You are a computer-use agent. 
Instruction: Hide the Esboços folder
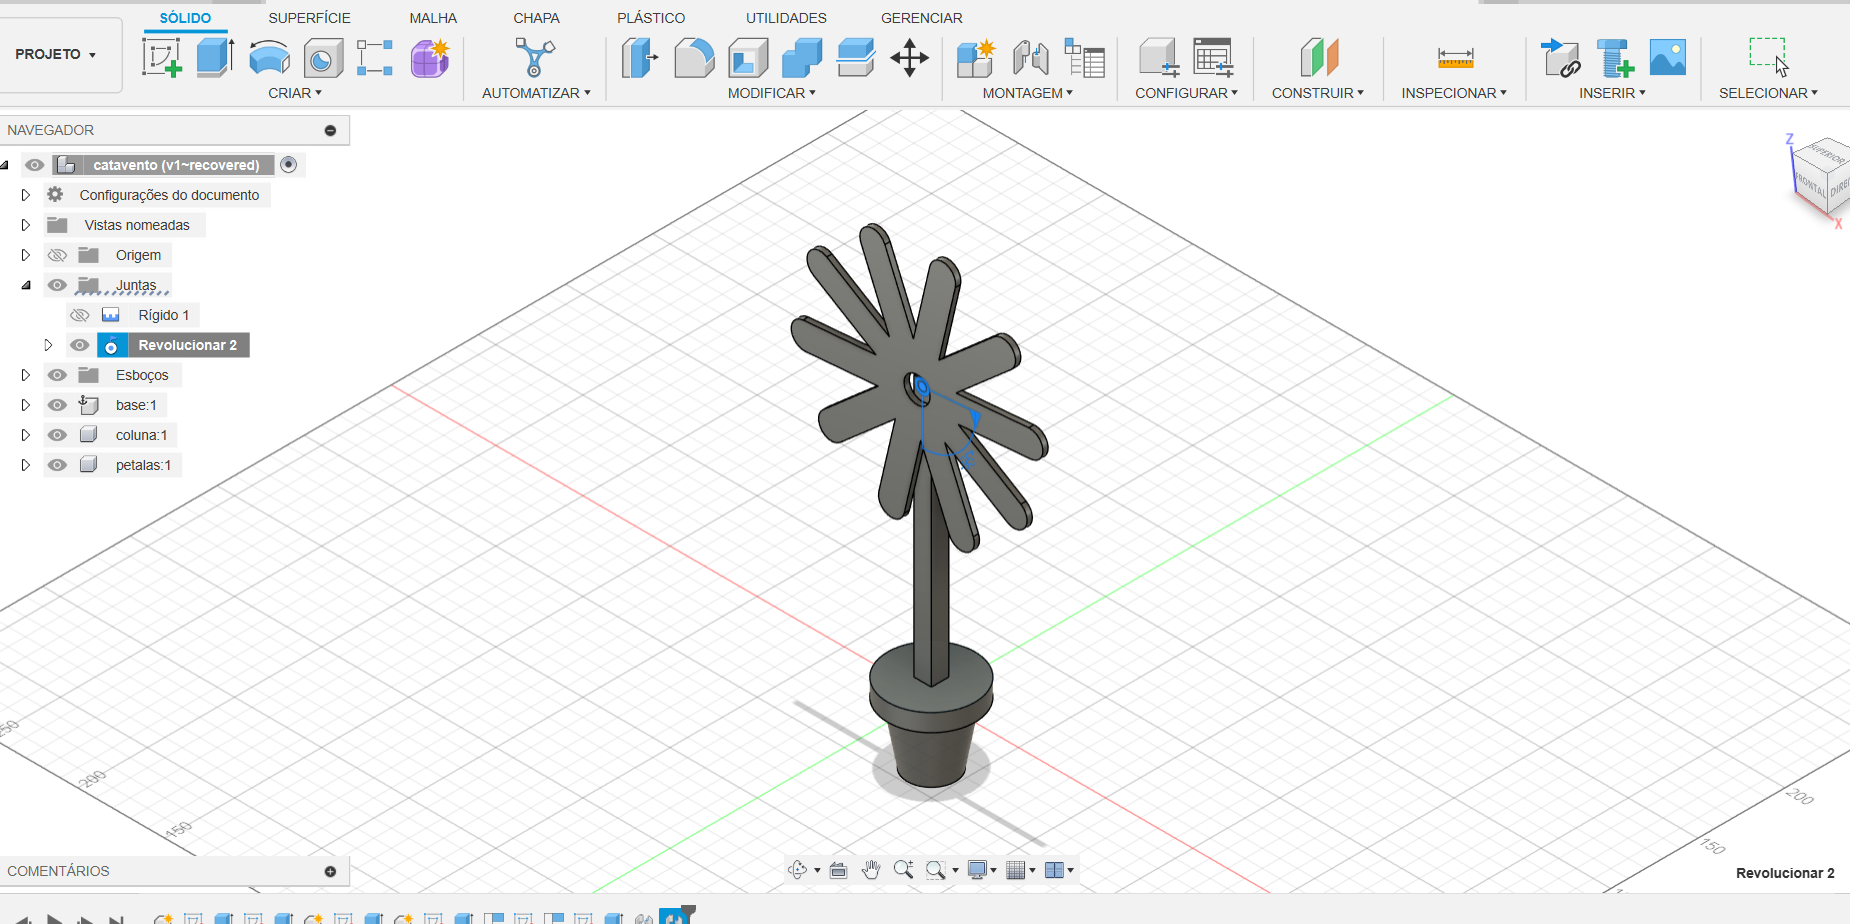[58, 375]
